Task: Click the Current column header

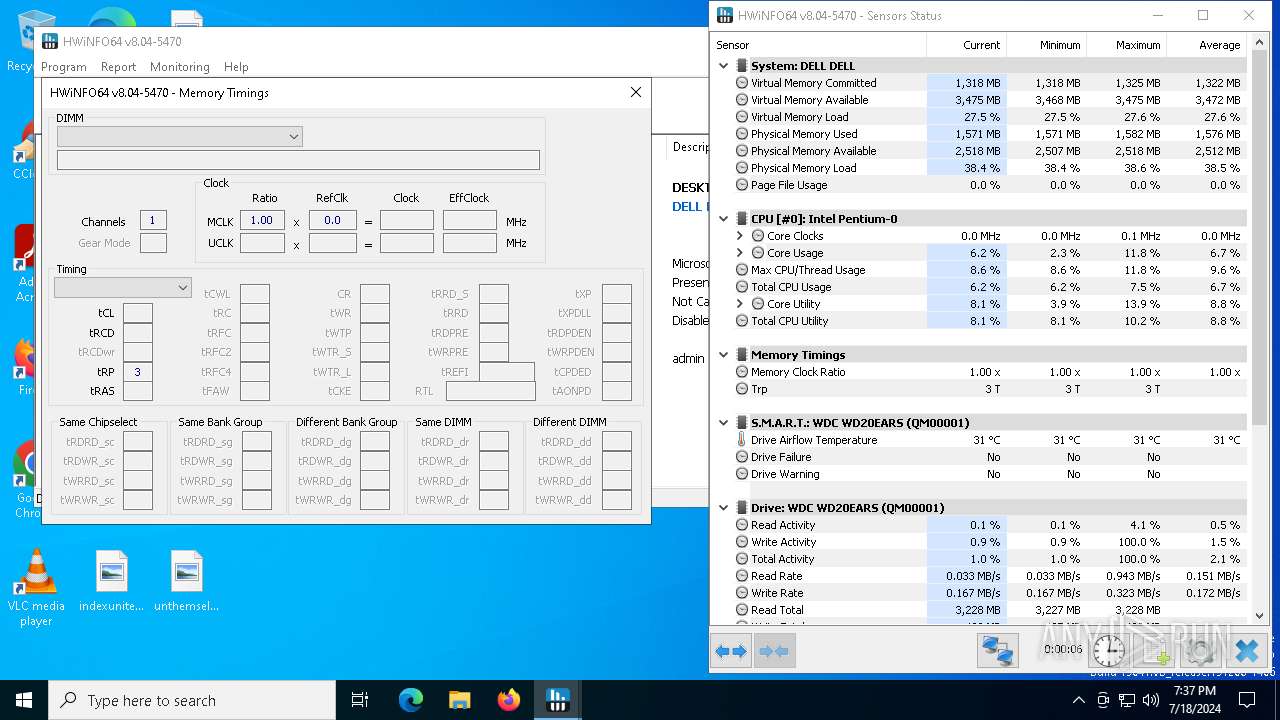Action: coord(966,45)
